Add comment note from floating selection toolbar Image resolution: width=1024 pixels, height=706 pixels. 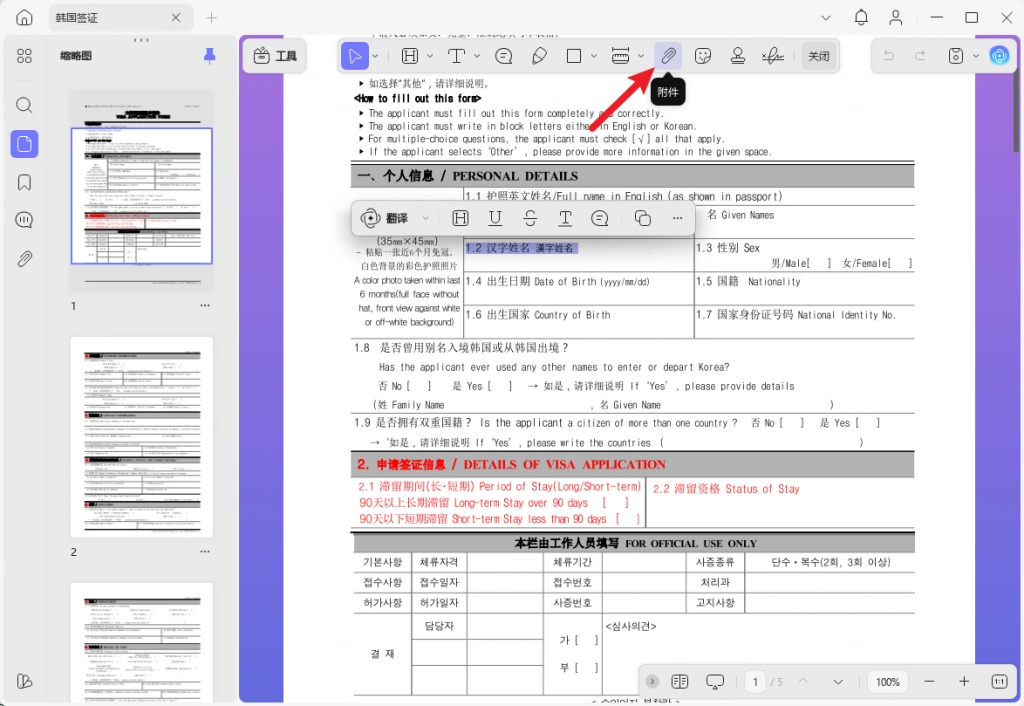600,218
